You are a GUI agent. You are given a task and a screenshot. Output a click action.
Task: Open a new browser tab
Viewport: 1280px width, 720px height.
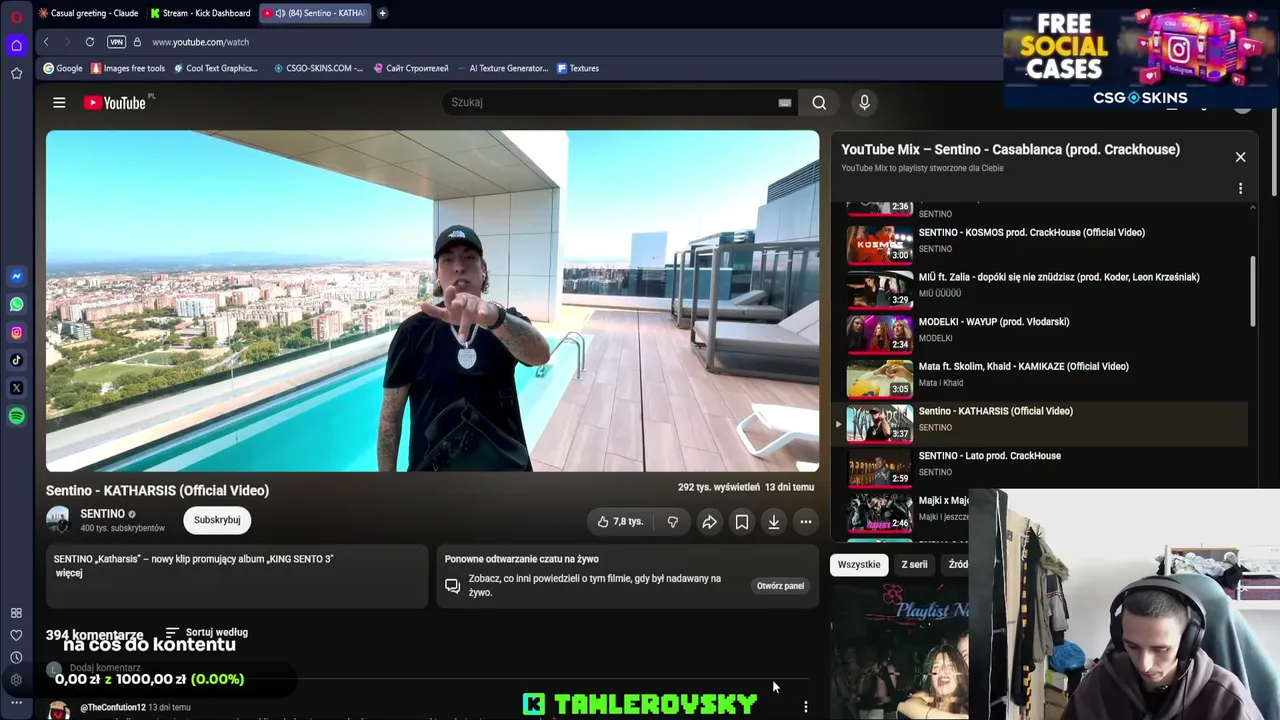click(x=382, y=13)
